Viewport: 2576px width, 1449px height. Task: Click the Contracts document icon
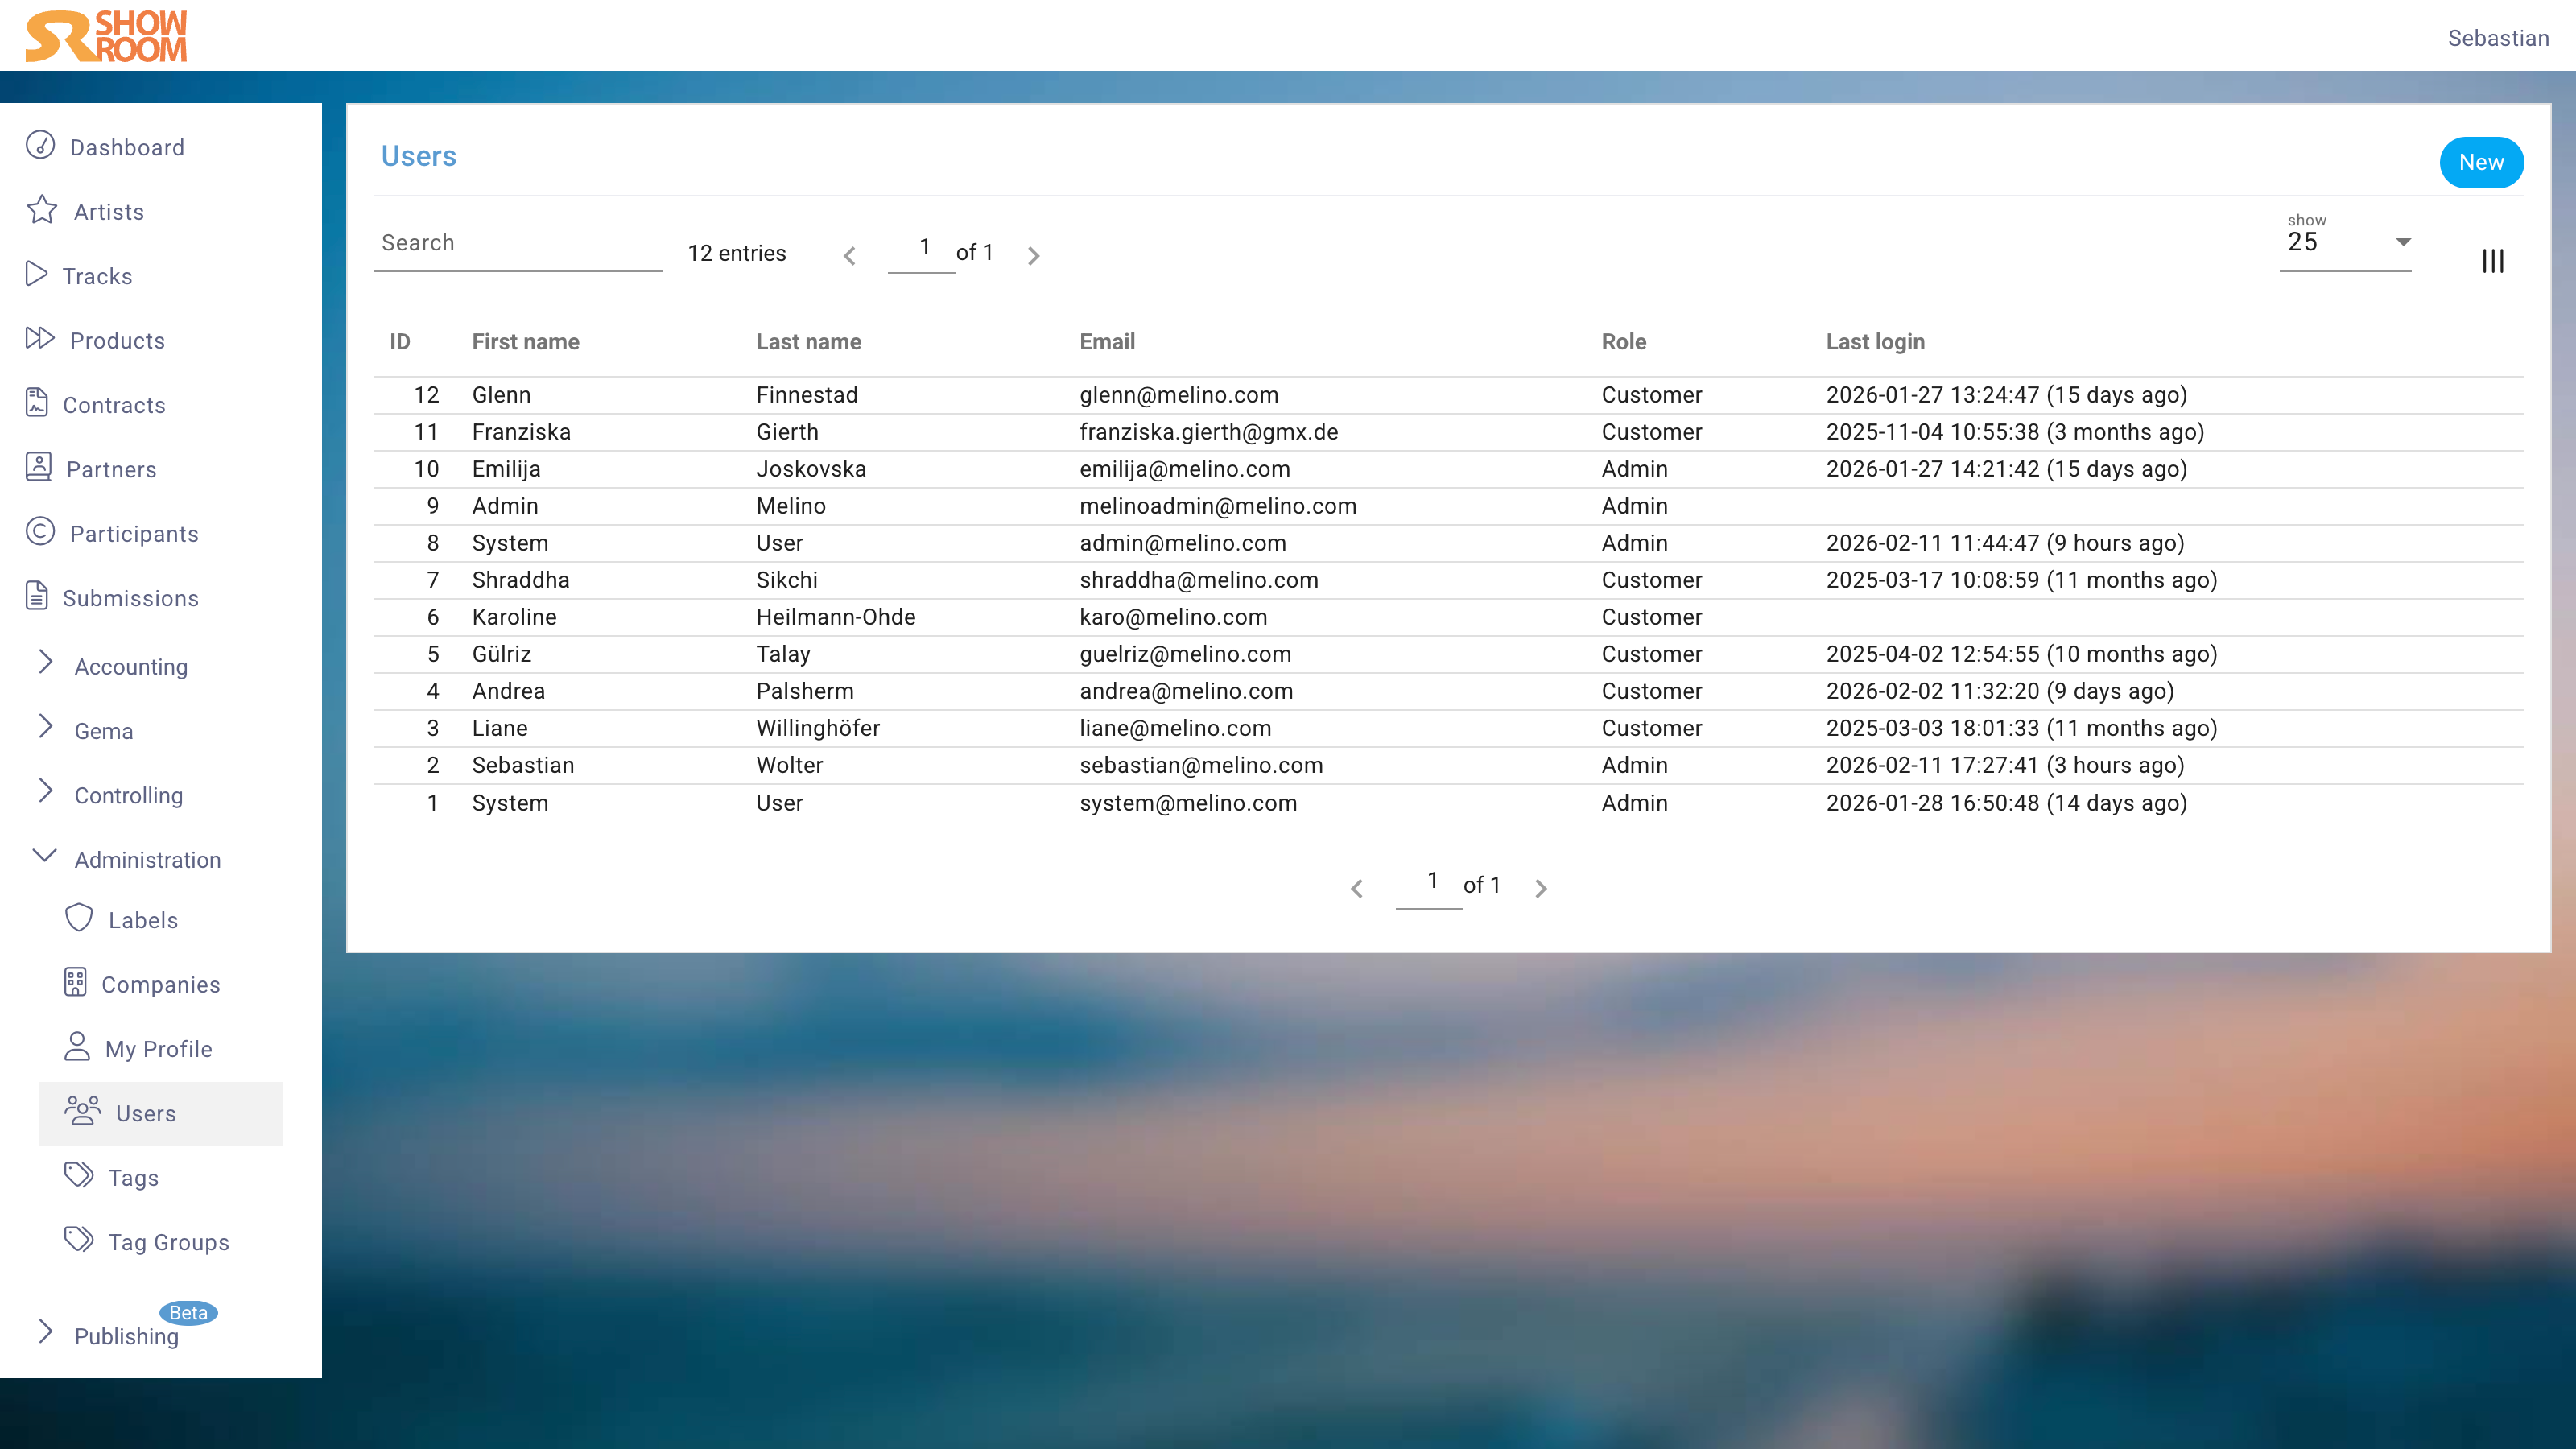tap(37, 403)
